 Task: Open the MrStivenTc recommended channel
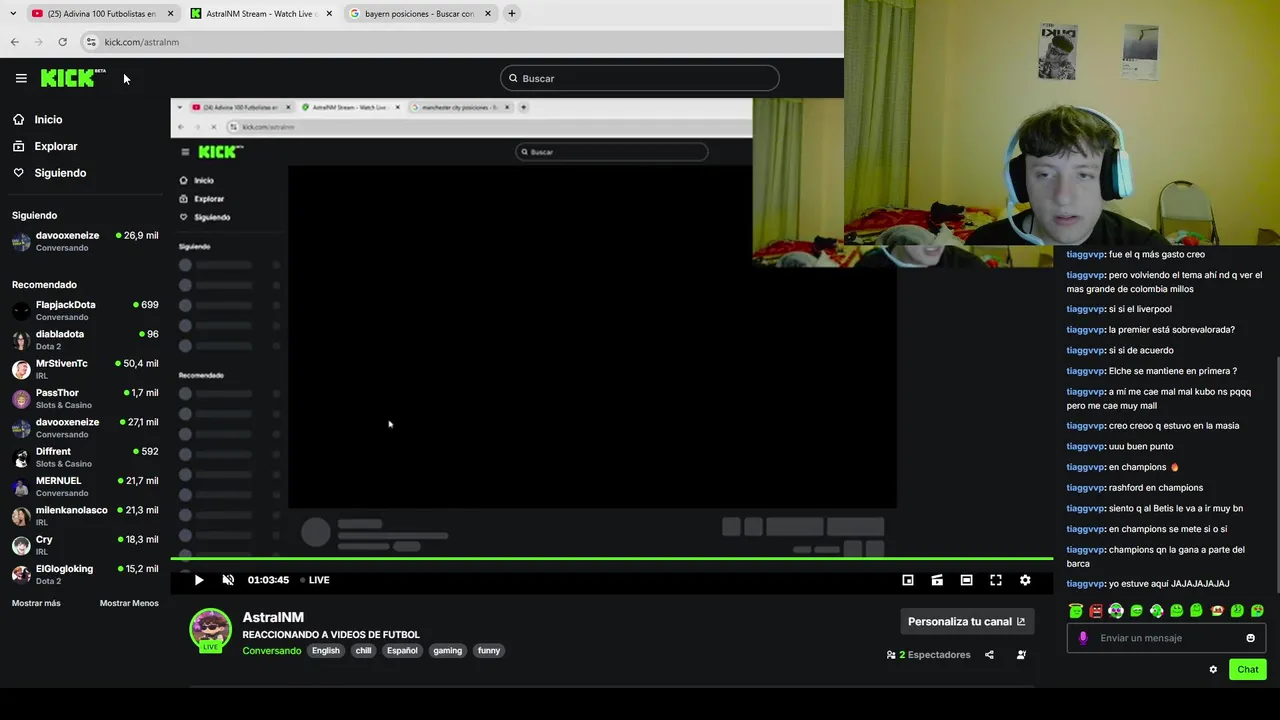[85, 369]
